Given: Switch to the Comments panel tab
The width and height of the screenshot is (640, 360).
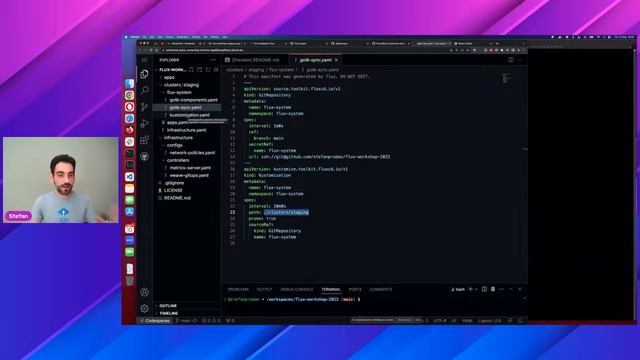Looking at the screenshot, I should tap(381, 289).
